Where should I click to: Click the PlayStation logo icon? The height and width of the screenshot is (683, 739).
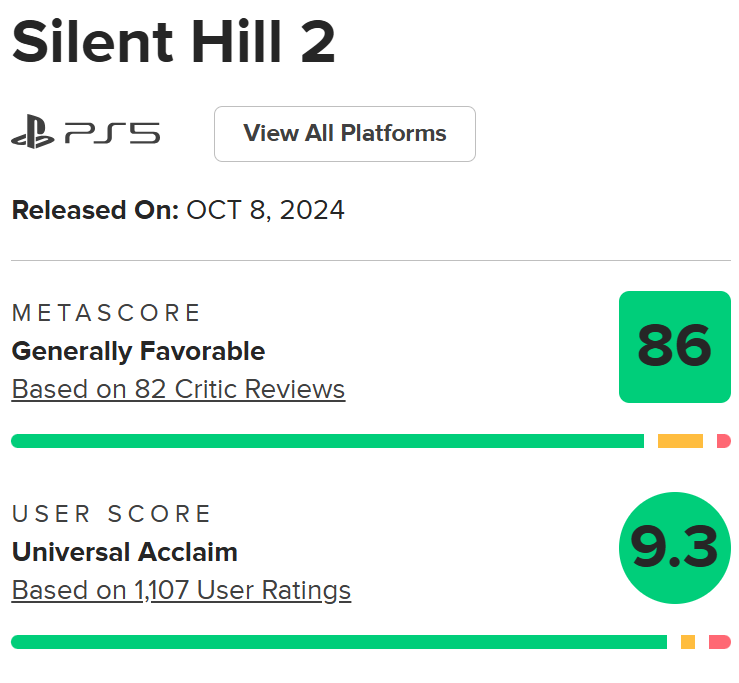[33, 134]
